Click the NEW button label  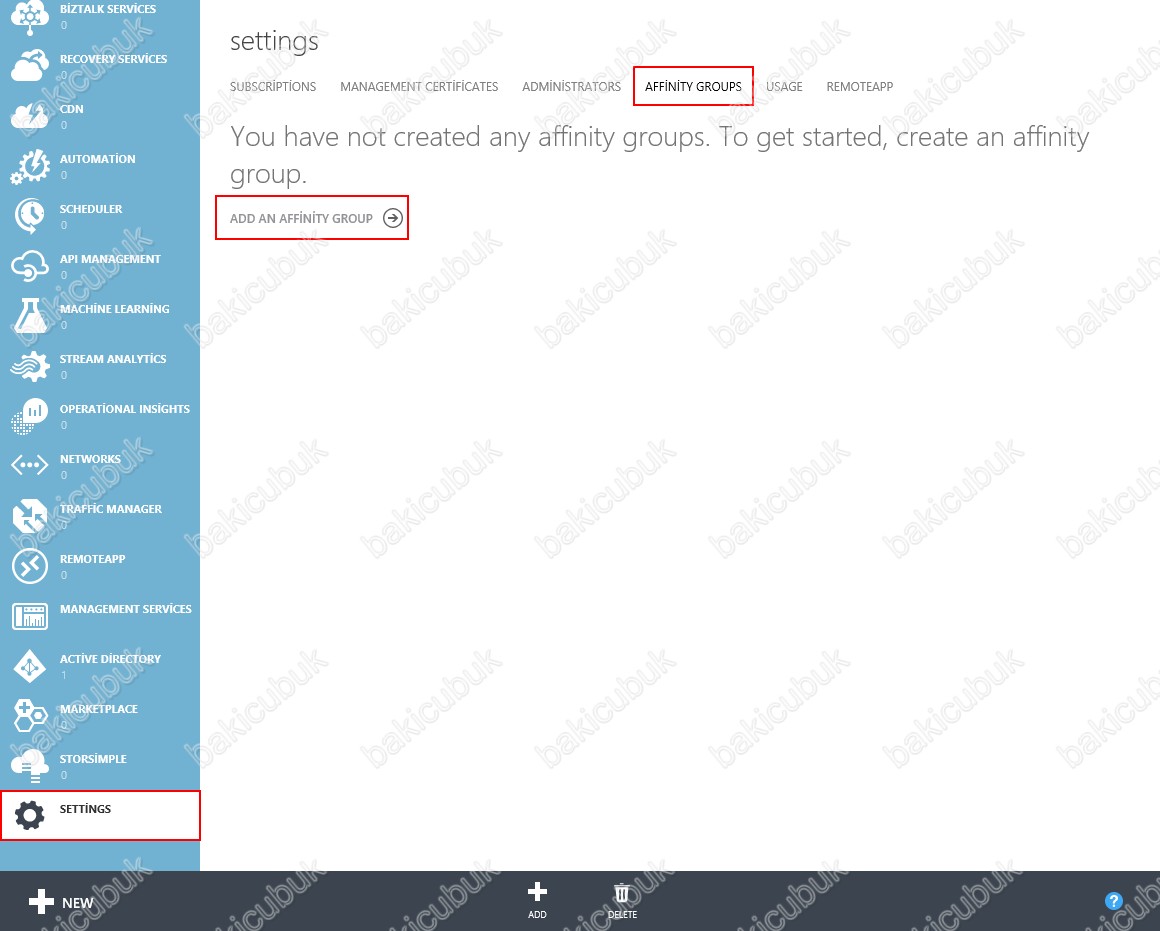[78, 903]
